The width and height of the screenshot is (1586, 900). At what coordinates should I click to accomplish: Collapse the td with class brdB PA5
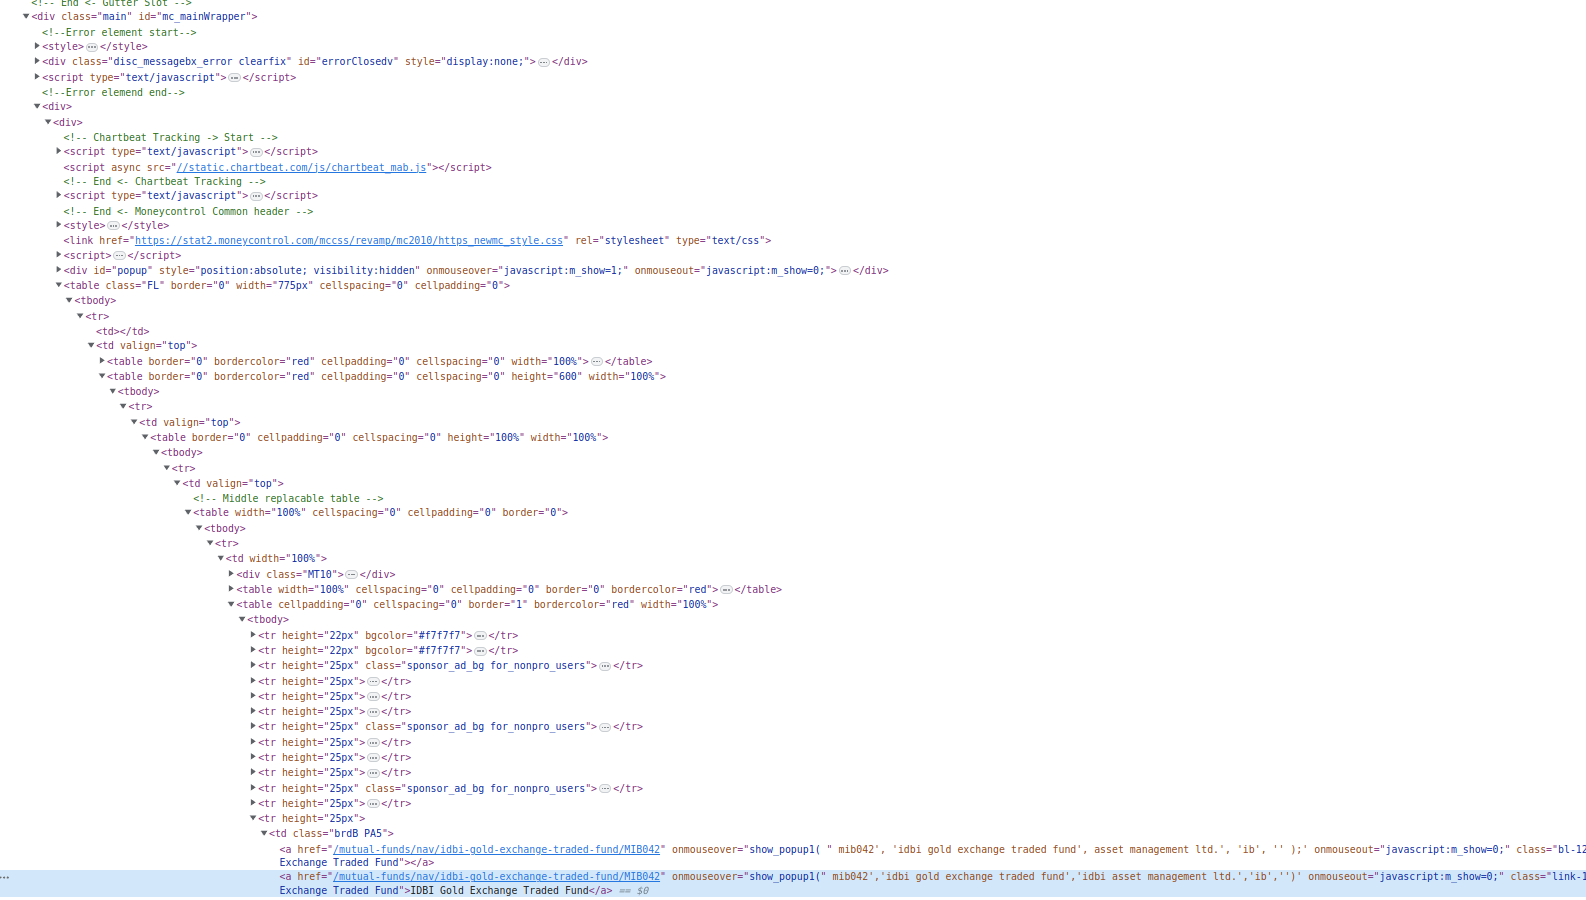click(x=264, y=833)
